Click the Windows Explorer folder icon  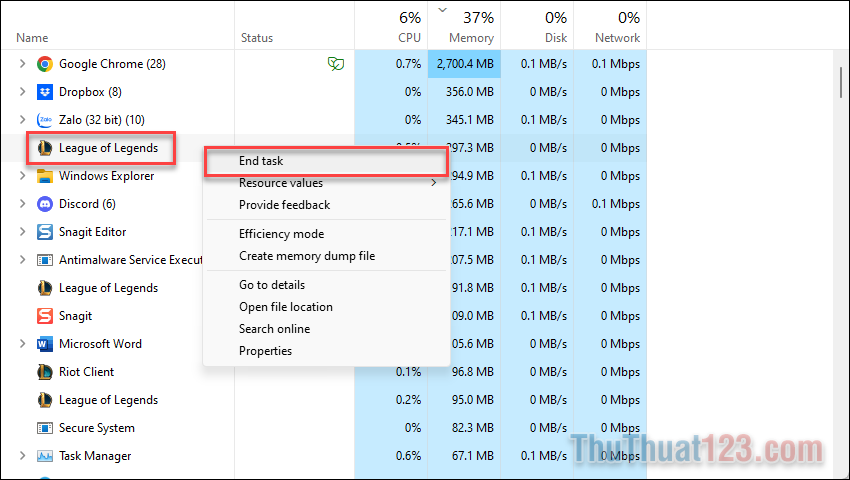[45, 176]
